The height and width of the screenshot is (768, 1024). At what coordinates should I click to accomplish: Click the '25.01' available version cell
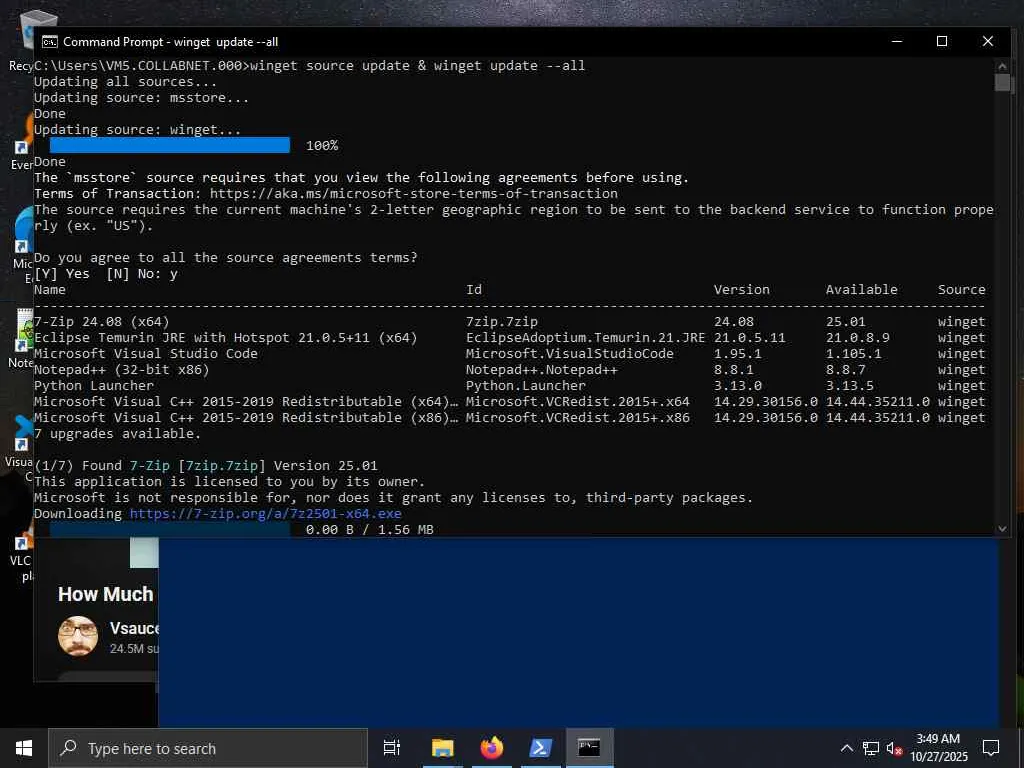[x=845, y=321]
